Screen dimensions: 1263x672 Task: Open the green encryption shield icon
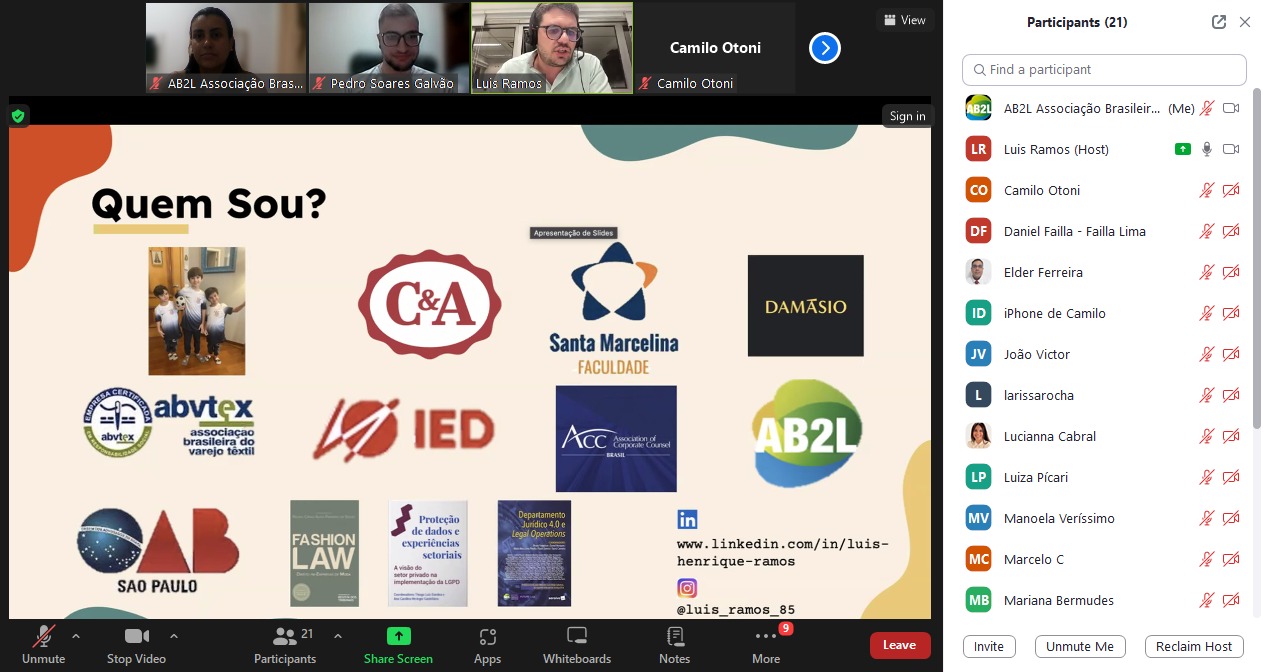tap(18, 116)
